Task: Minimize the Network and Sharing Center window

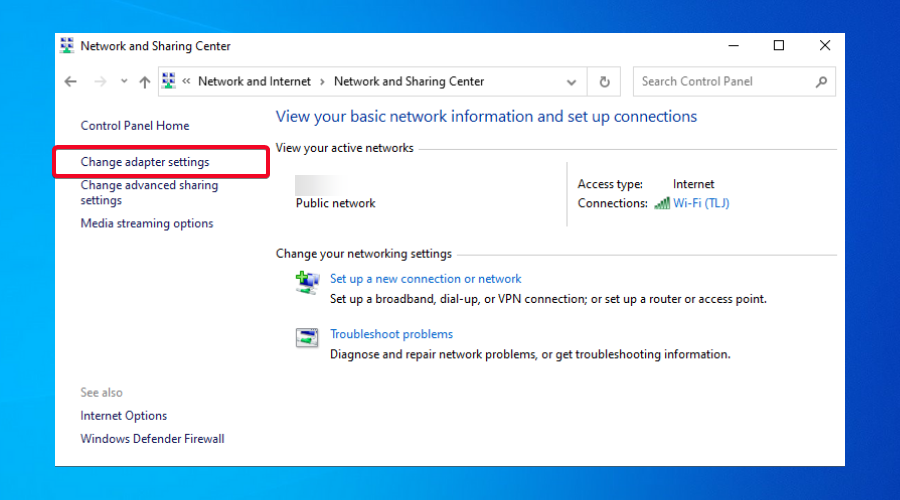Action: [x=734, y=45]
